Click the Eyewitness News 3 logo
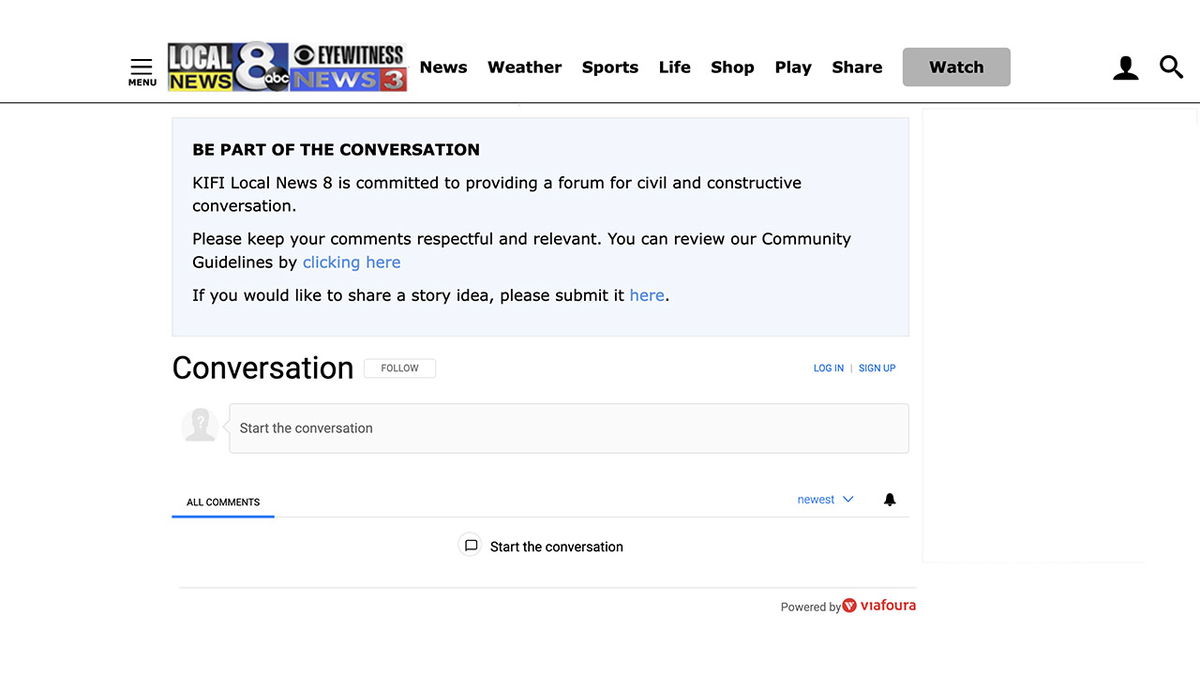This screenshot has width=1200, height=675. coord(349,67)
